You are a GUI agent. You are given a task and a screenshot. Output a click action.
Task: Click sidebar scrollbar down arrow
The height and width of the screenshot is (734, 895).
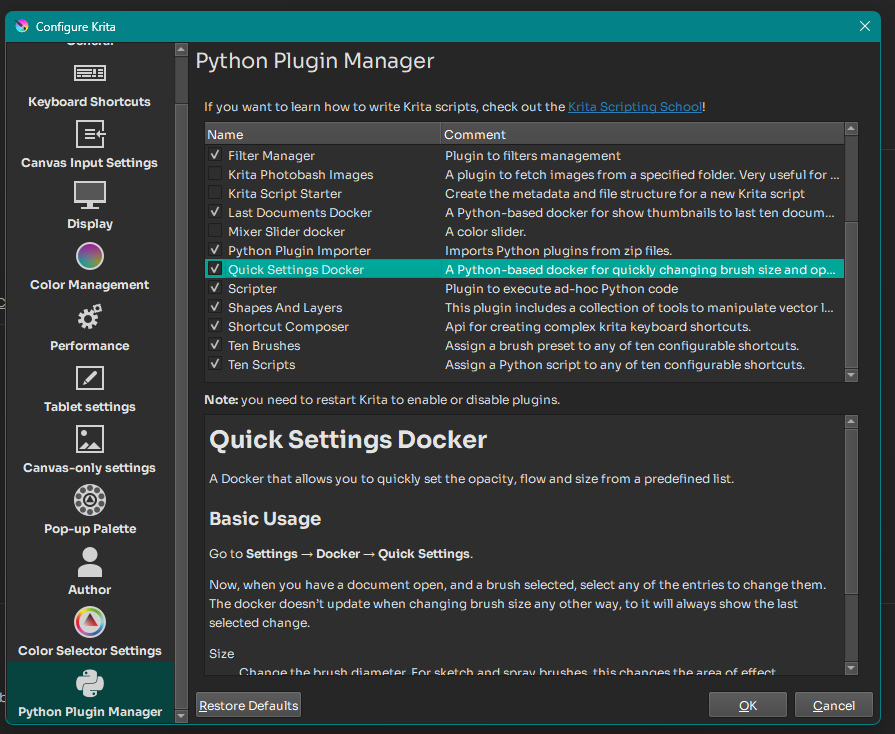coord(181,715)
